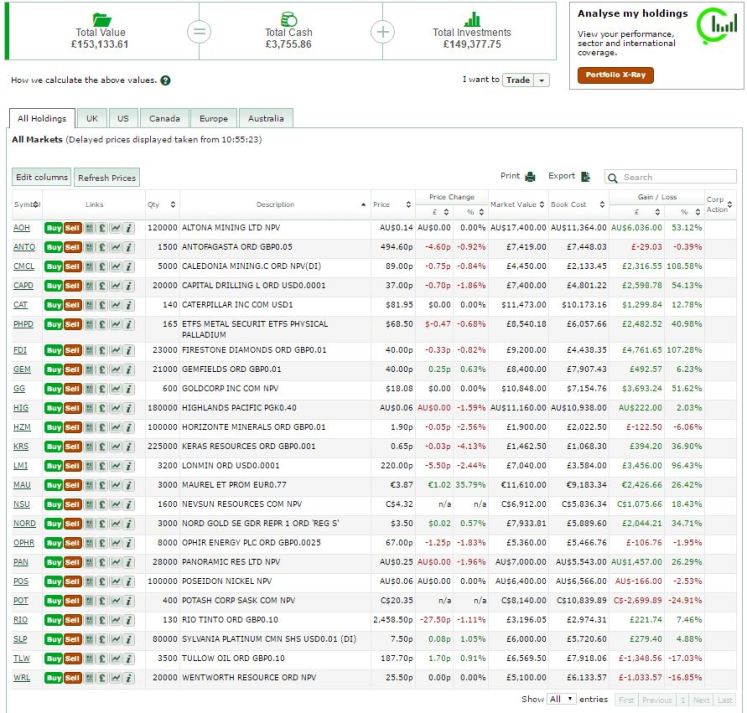Expand the Show entries dropdown
Screen dimensions: 747x713
[x=562, y=699]
